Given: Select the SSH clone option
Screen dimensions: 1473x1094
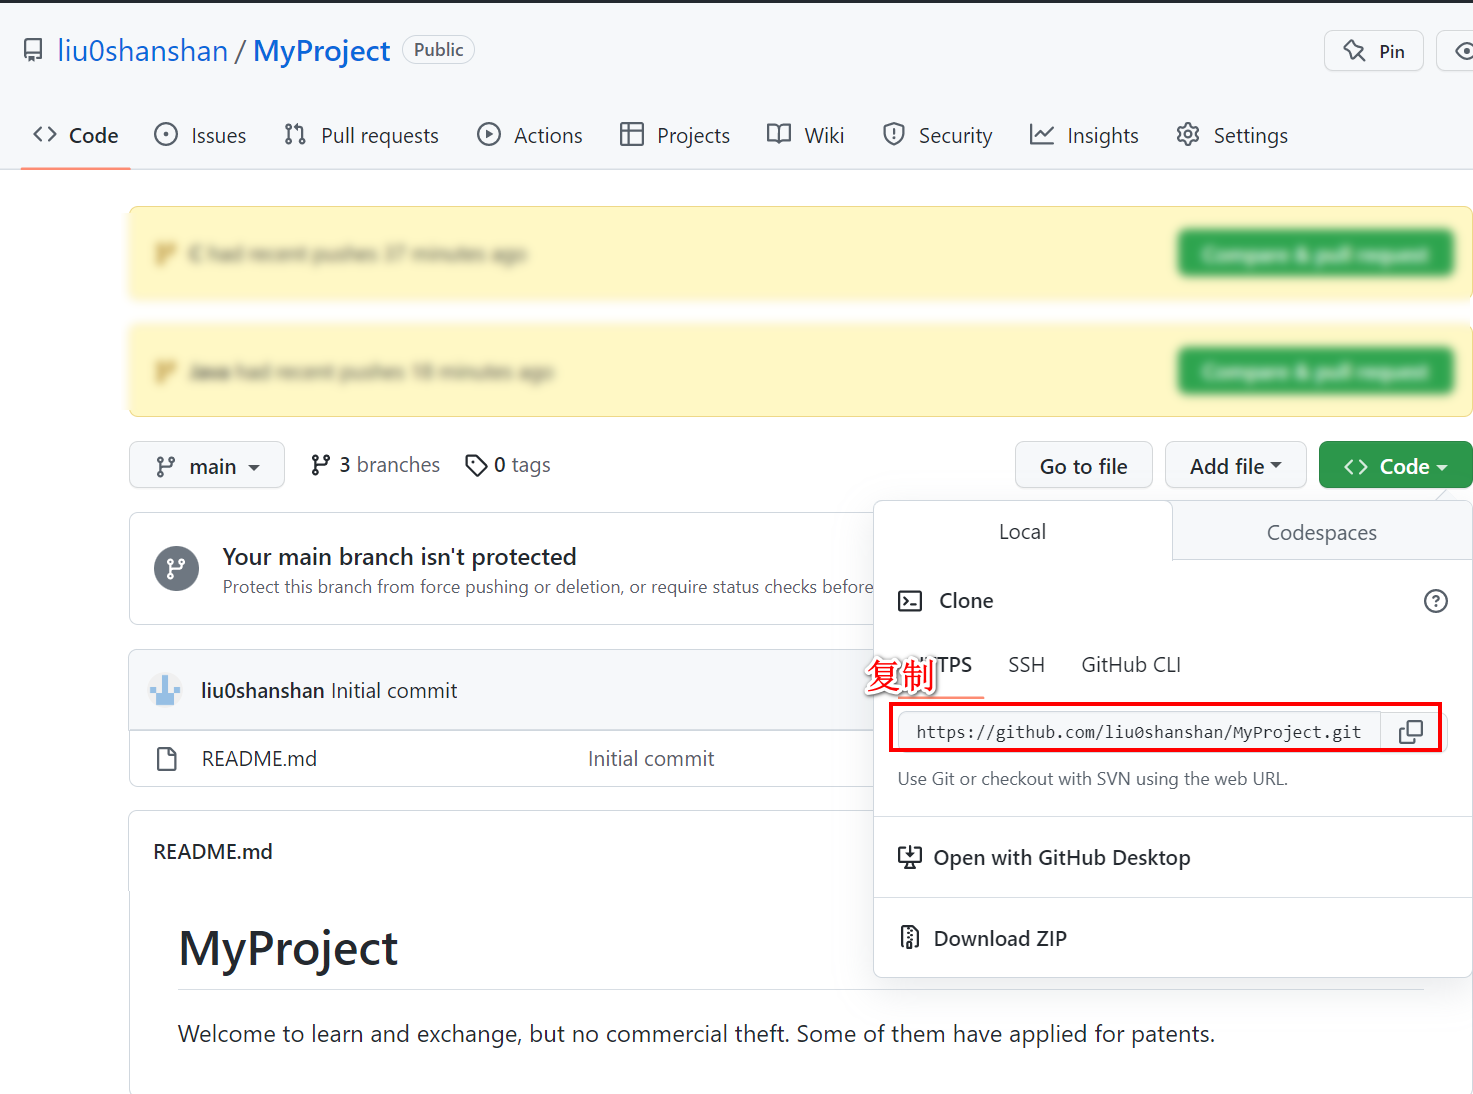Looking at the screenshot, I should (x=1026, y=665).
